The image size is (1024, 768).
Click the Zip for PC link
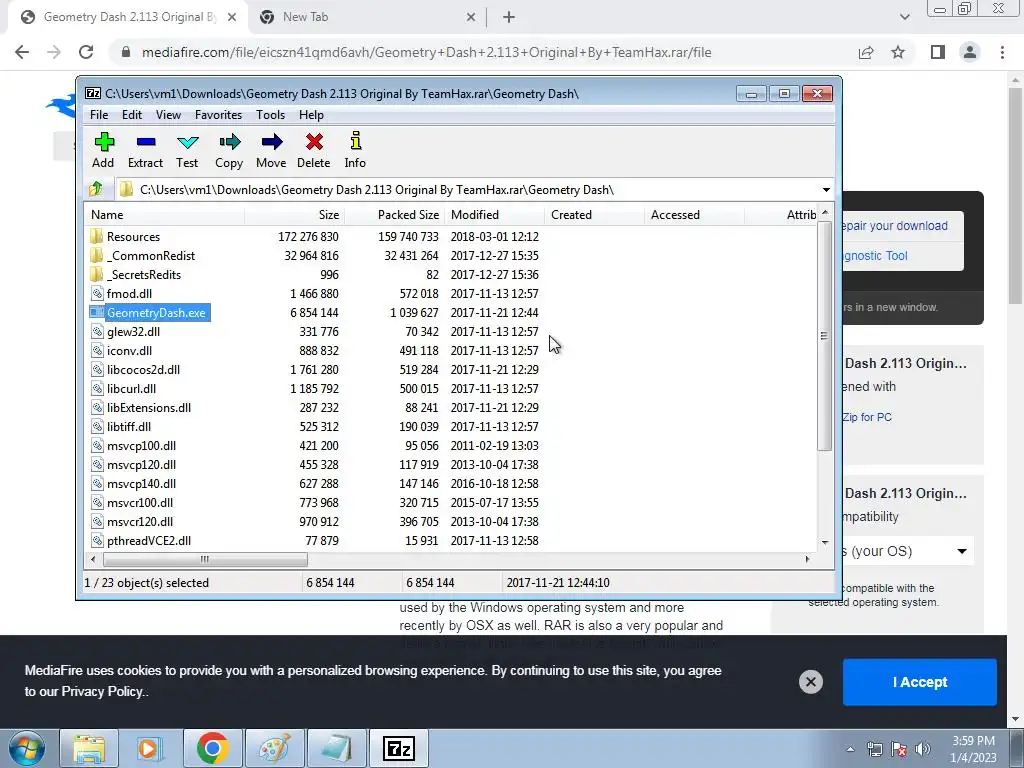[867, 417]
